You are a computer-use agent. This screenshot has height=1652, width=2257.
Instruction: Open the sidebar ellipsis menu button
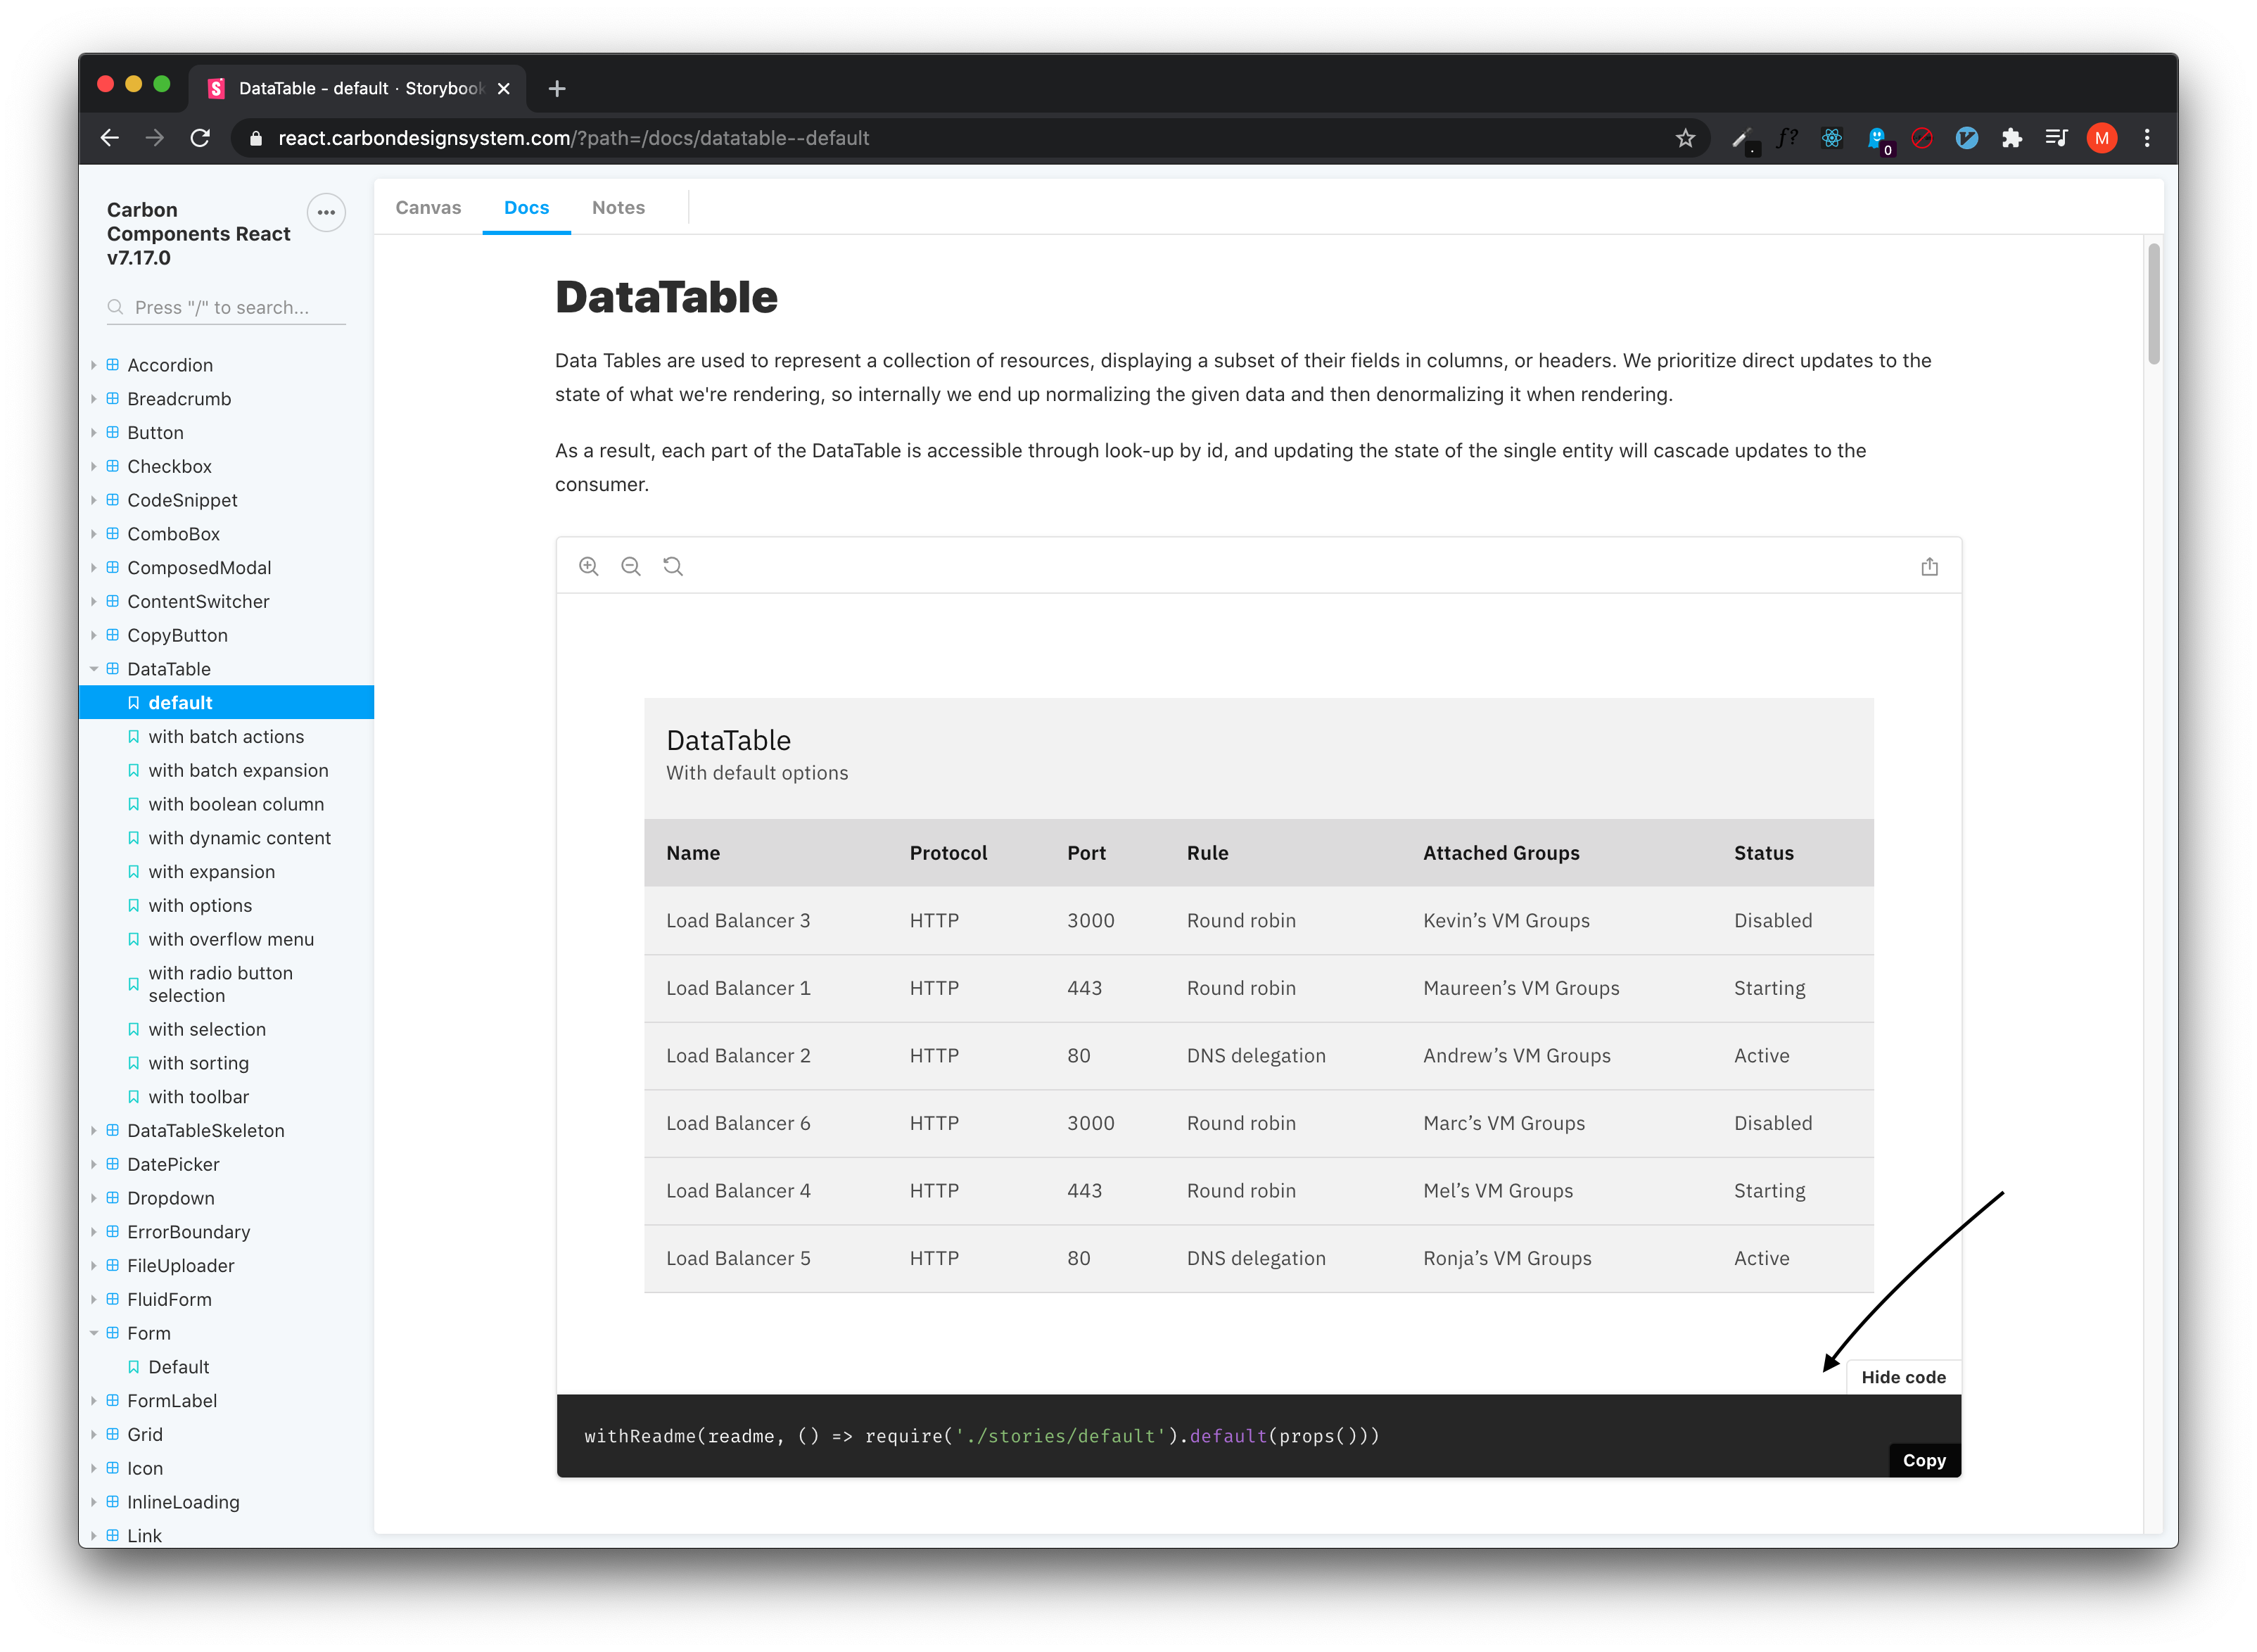(x=326, y=212)
